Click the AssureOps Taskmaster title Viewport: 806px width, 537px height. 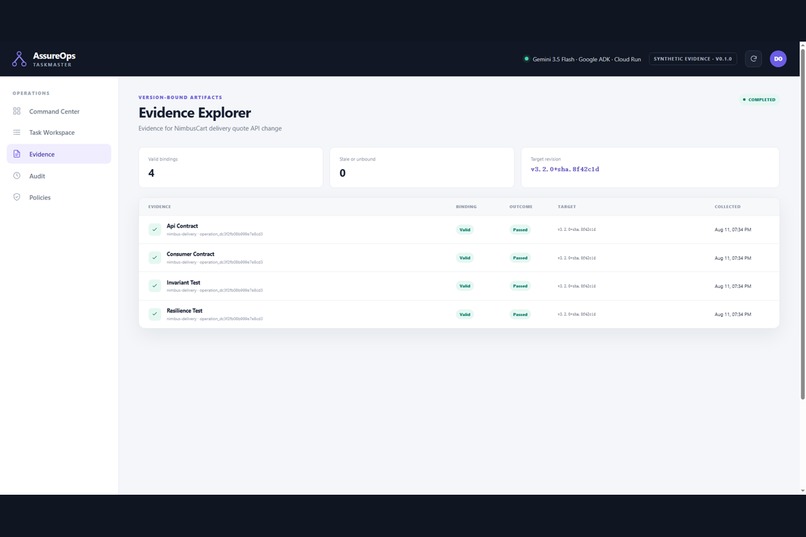click(x=54, y=59)
